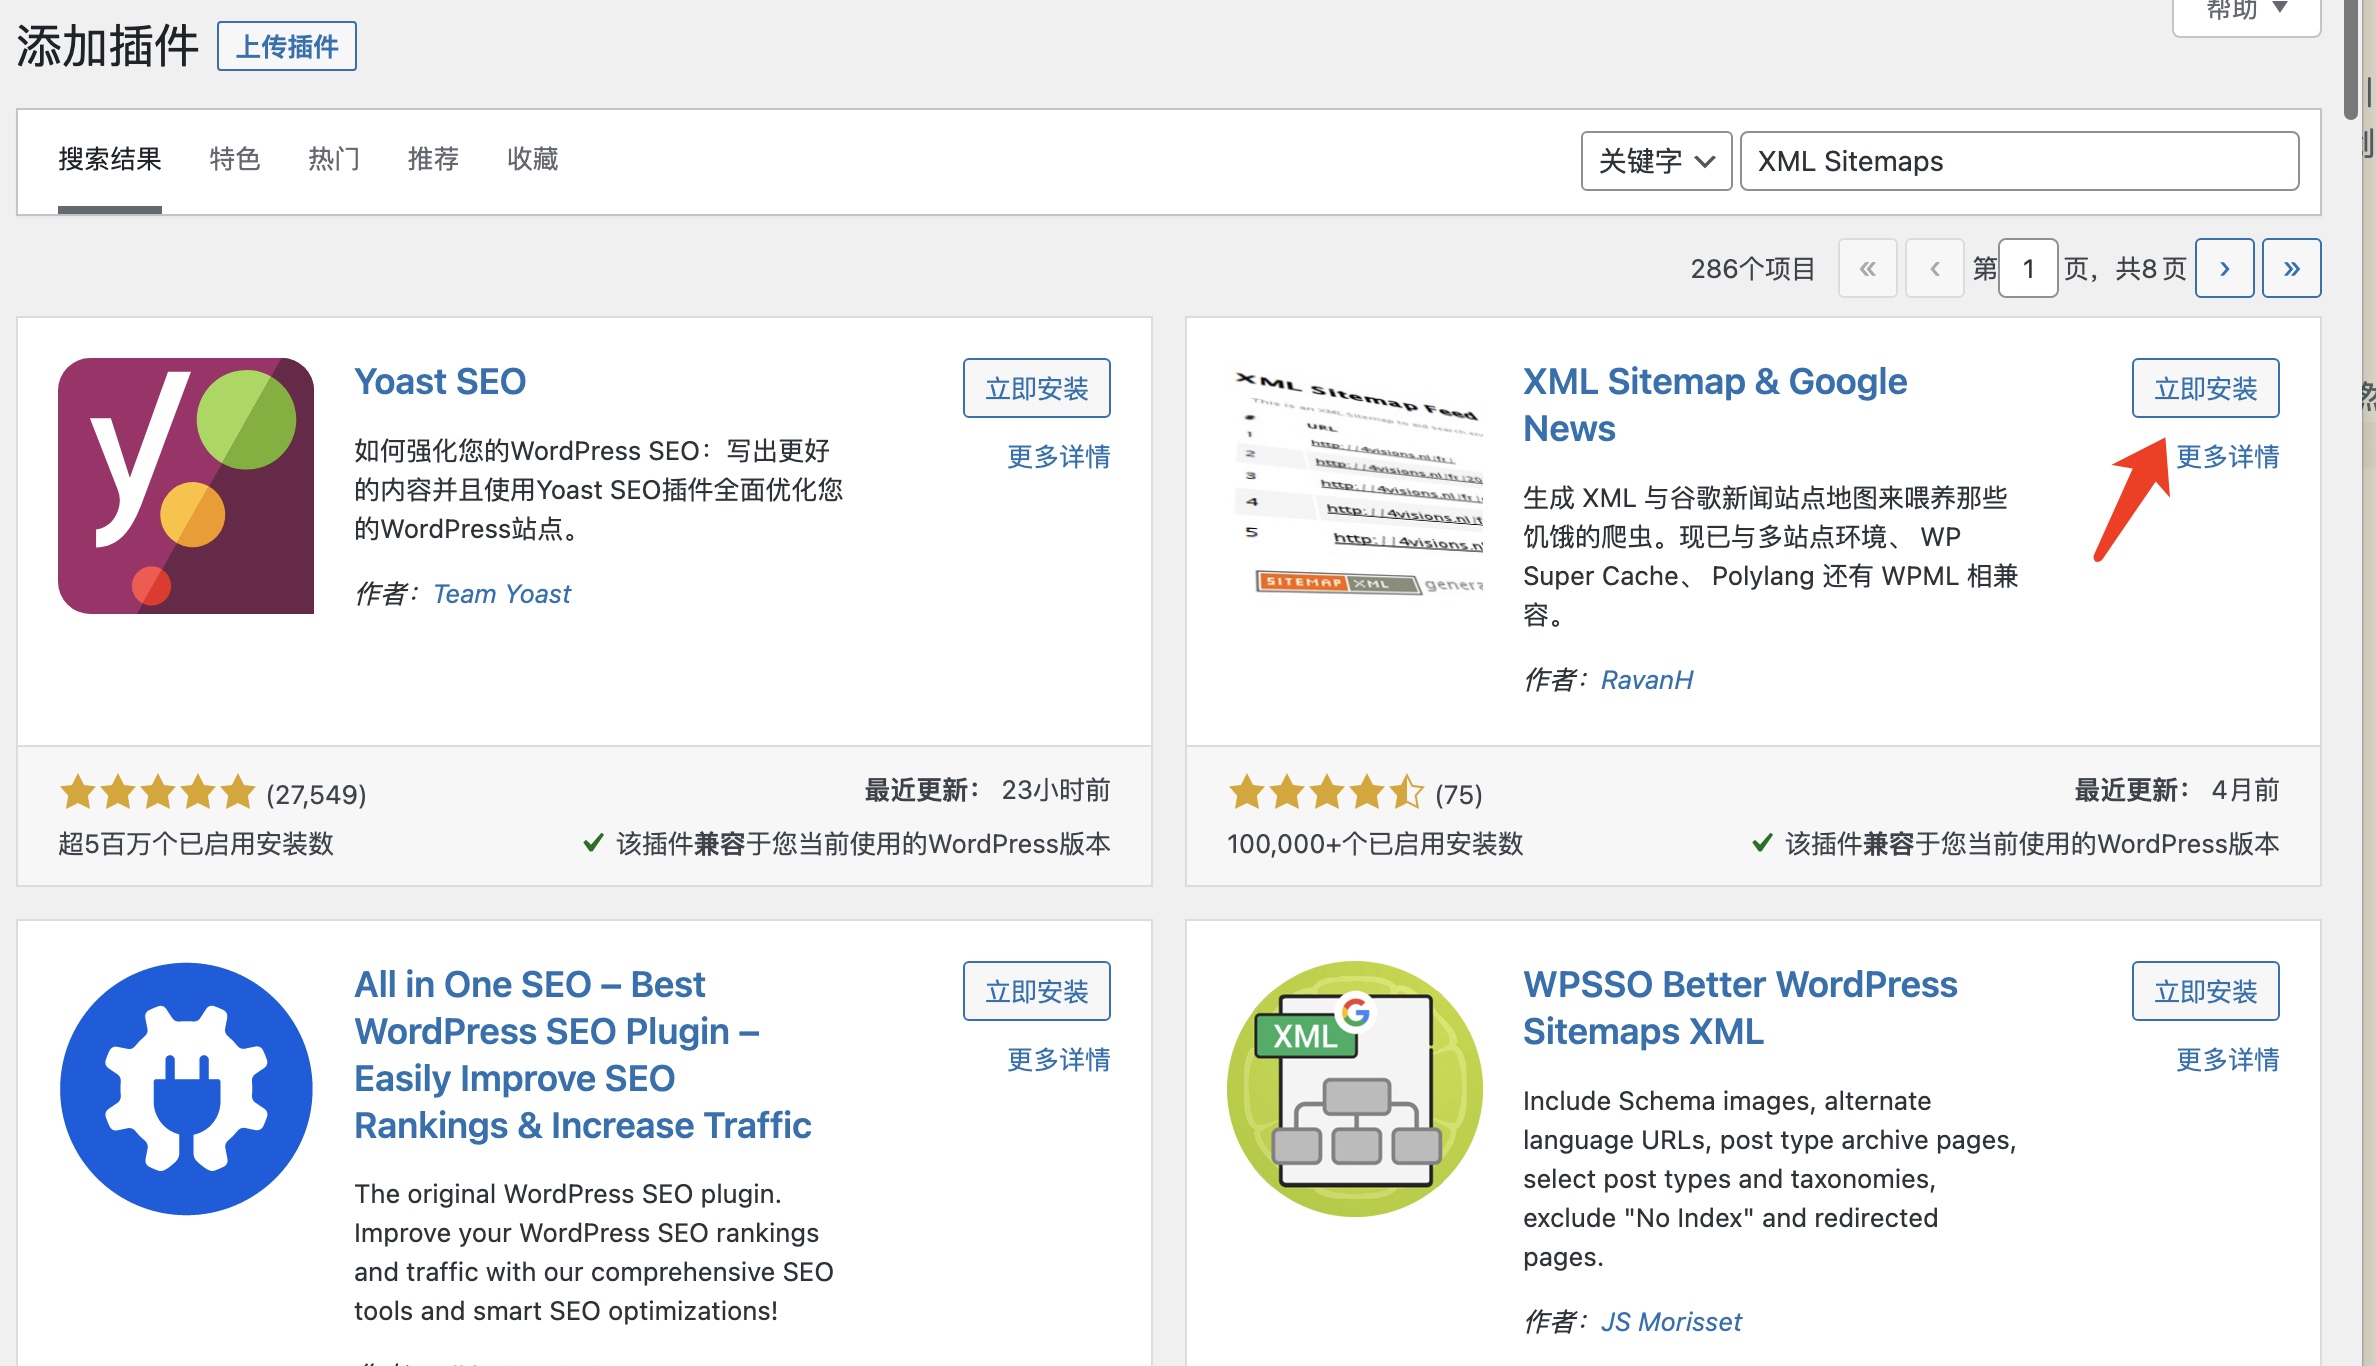This screenshot has width=2376, height=1366.
Task: Expand the 帮助 help dropdown
Action: 2246,14
